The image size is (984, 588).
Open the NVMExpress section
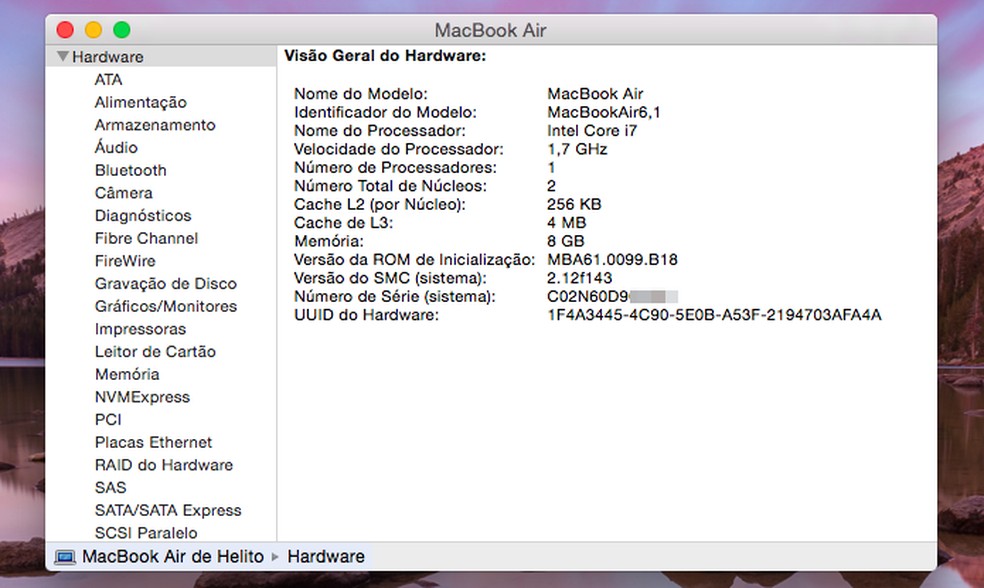pyautogui.click(x=142, y=397)
